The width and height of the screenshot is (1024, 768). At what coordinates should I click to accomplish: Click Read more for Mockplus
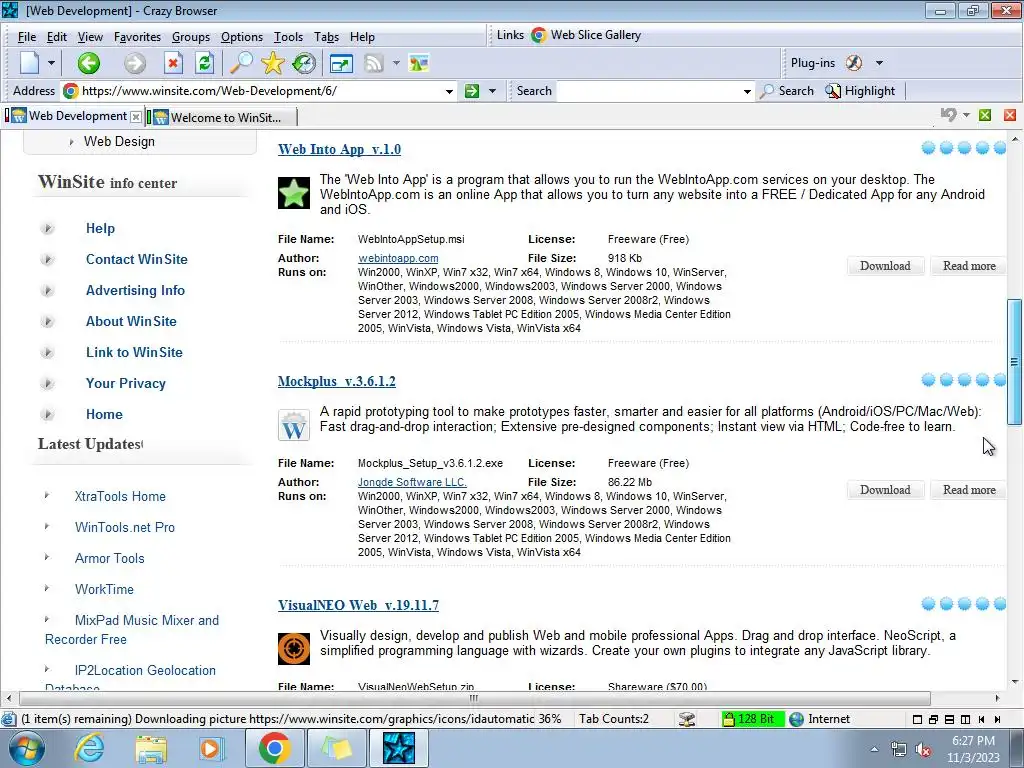[x=969, y=490]
